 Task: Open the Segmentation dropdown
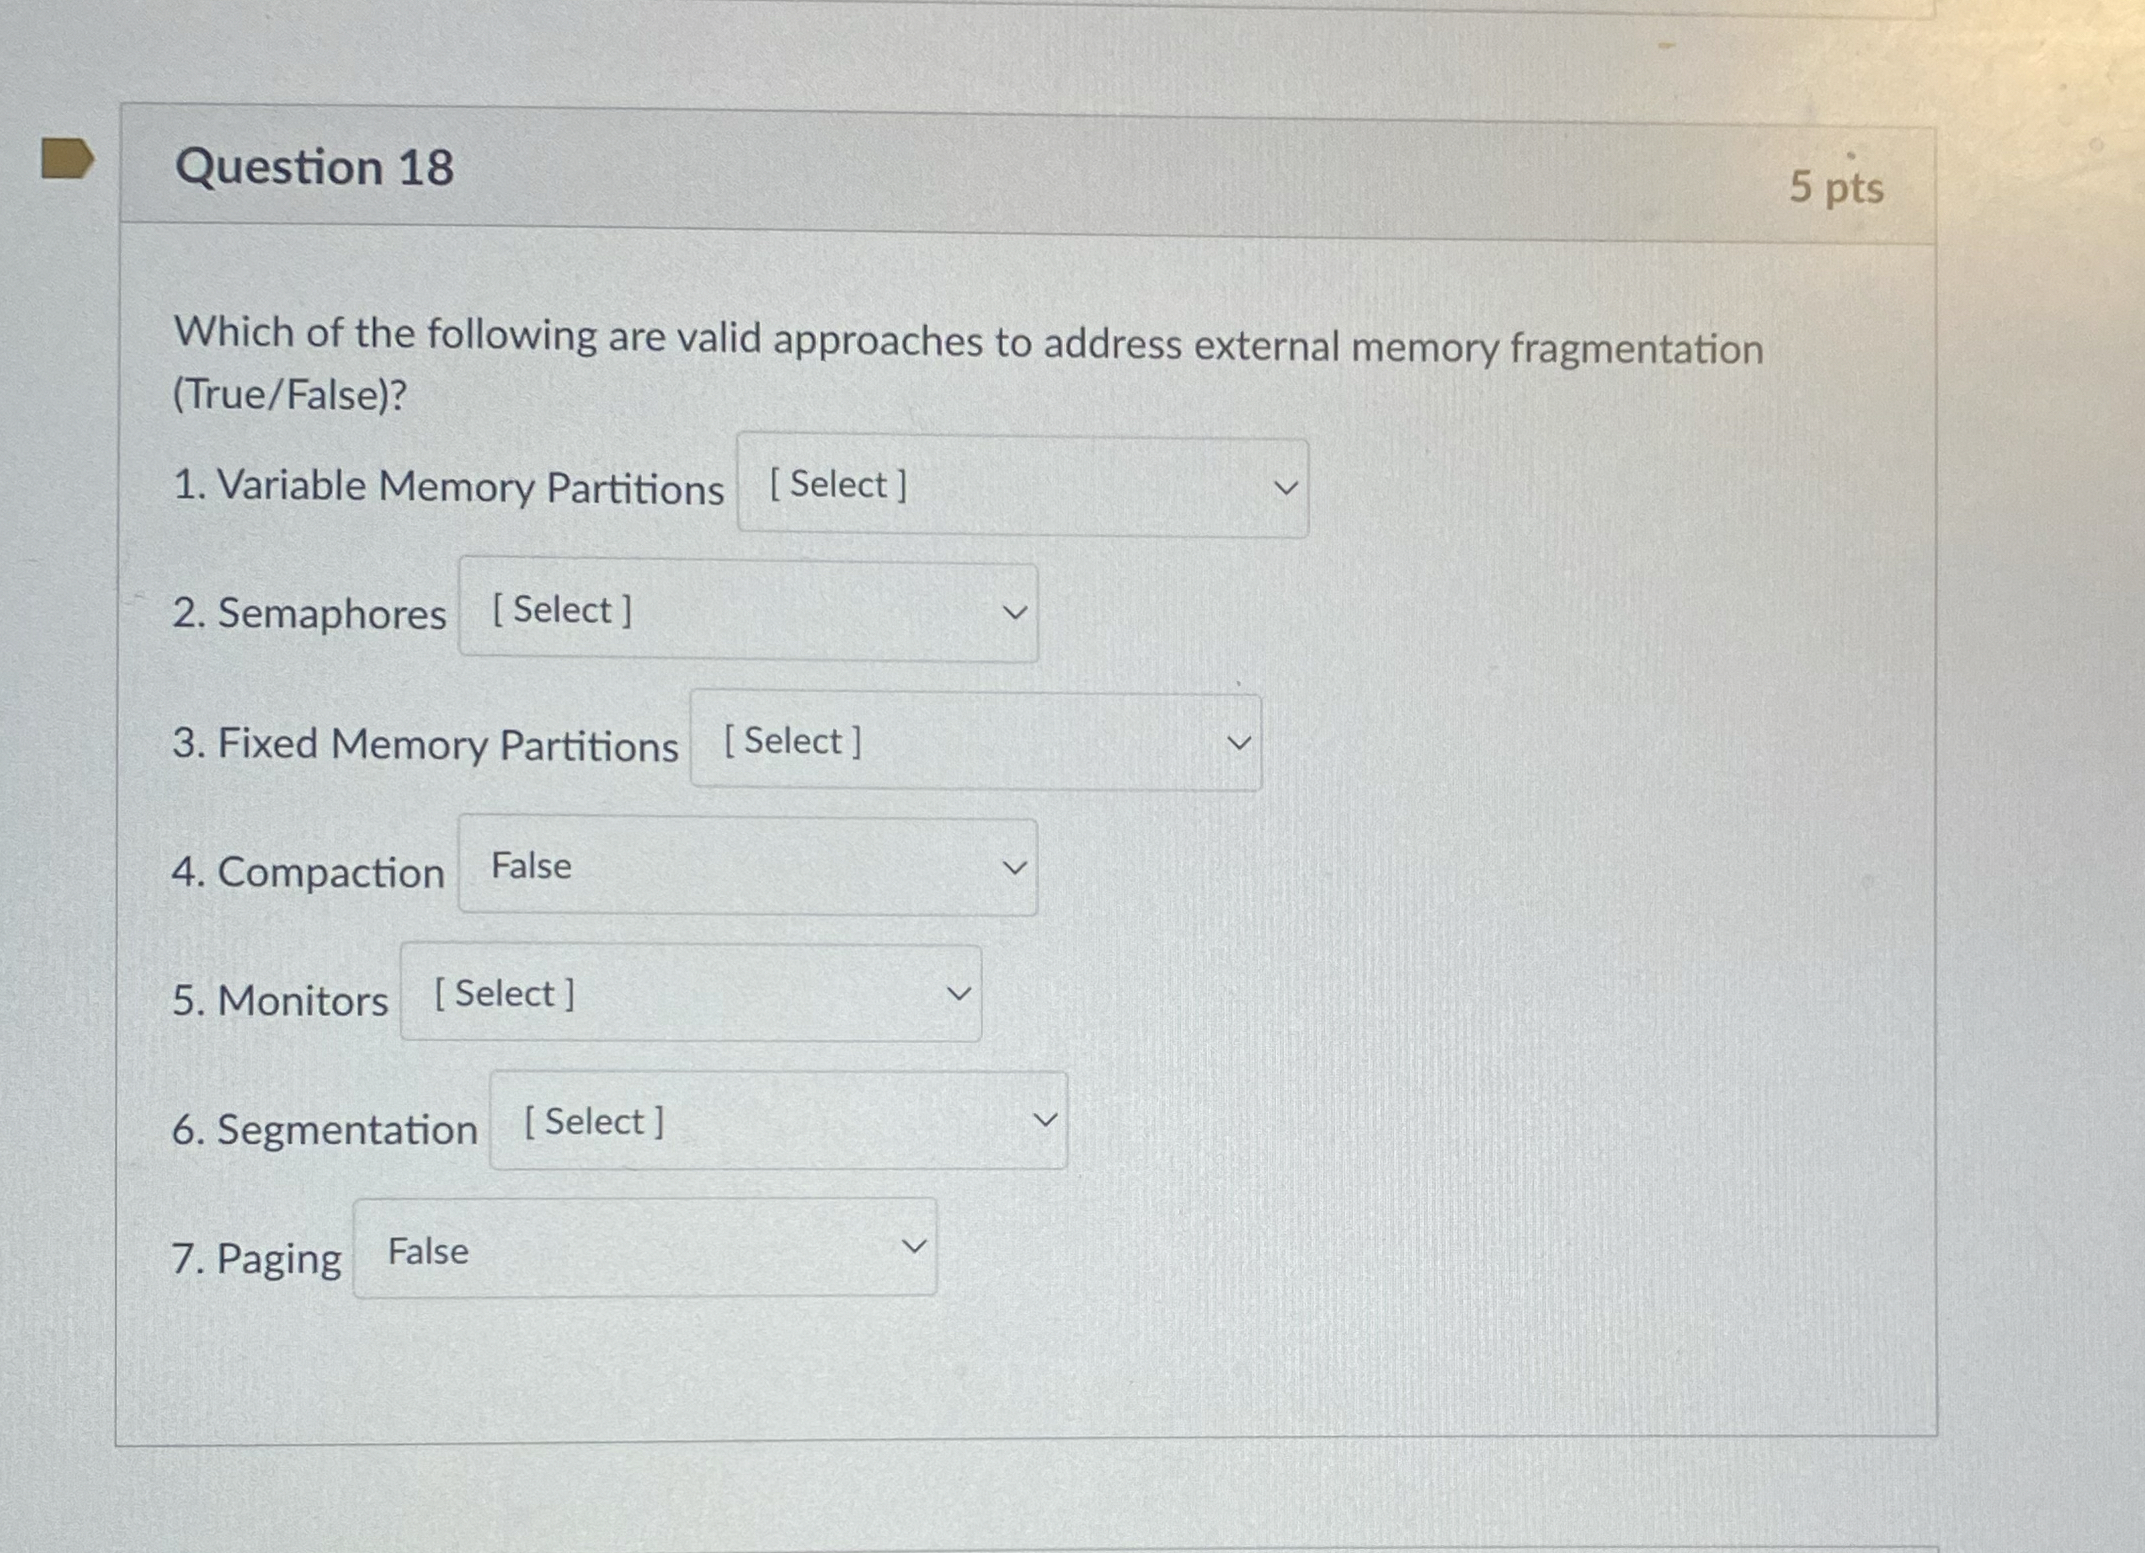point(778,1122)
